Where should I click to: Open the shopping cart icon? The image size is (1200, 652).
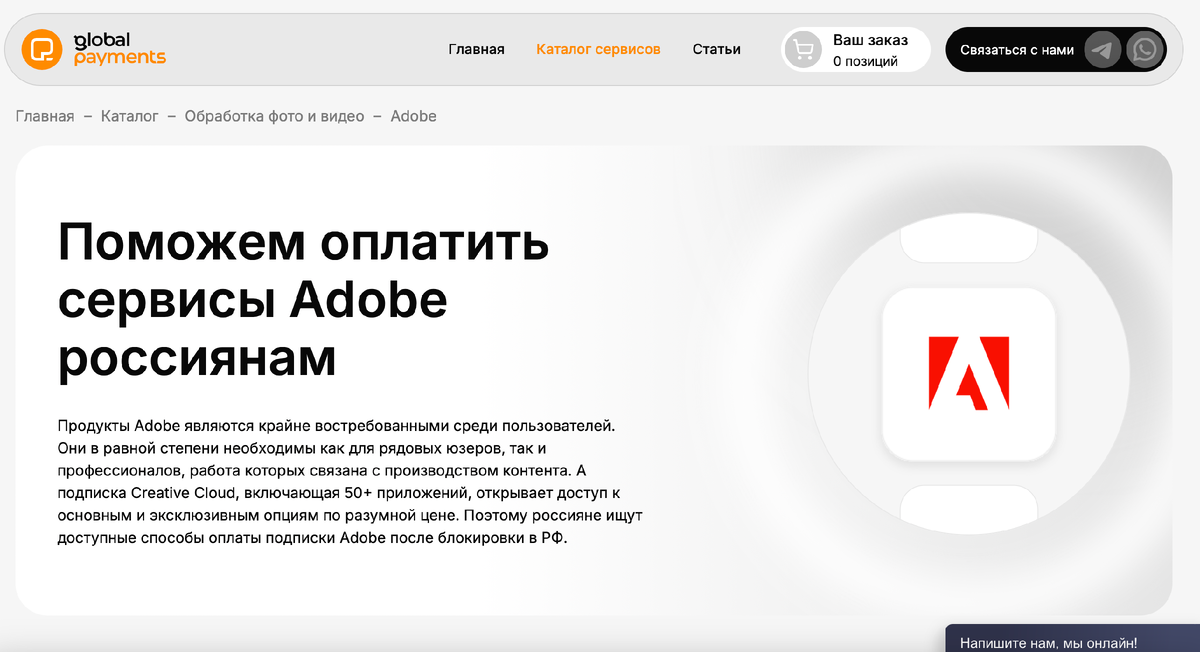802,49
